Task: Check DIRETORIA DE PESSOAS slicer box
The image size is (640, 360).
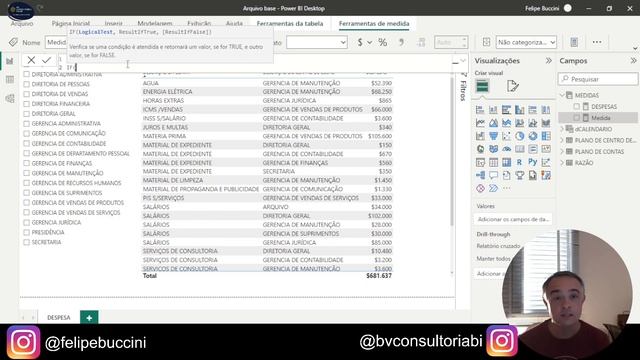Action: pyautogui.click(x=27, y=84)
